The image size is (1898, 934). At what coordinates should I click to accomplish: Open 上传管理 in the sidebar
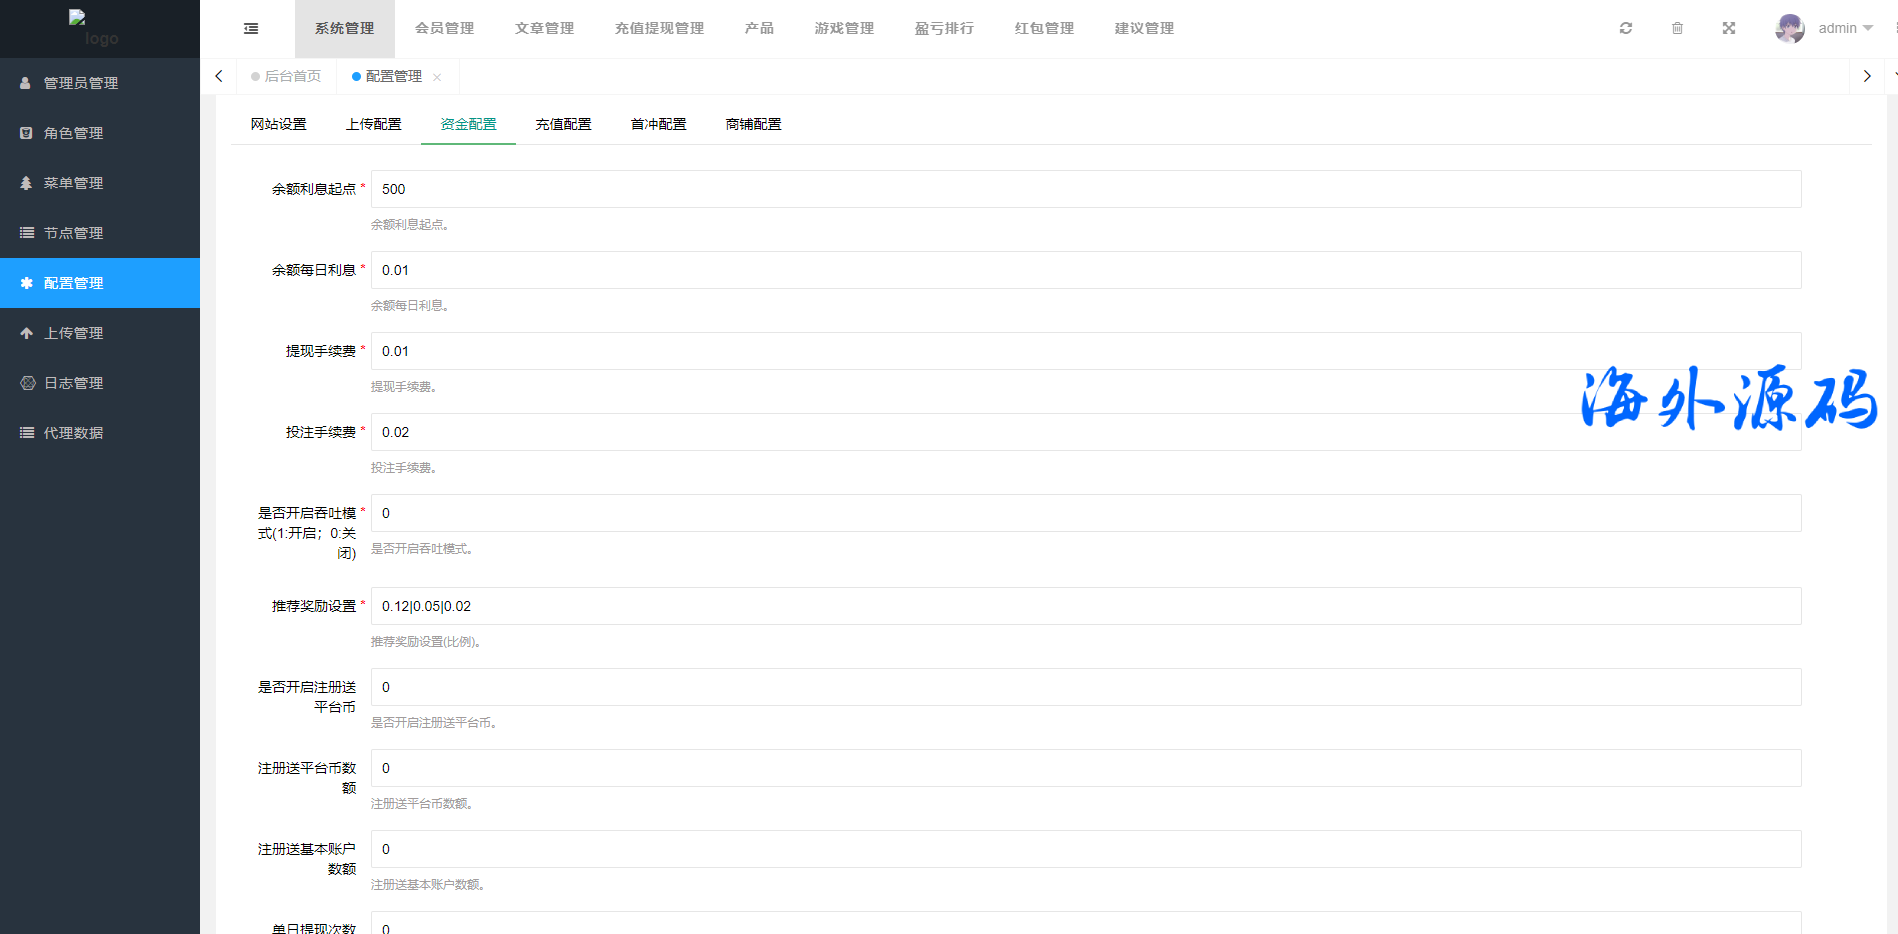point(73,333)
